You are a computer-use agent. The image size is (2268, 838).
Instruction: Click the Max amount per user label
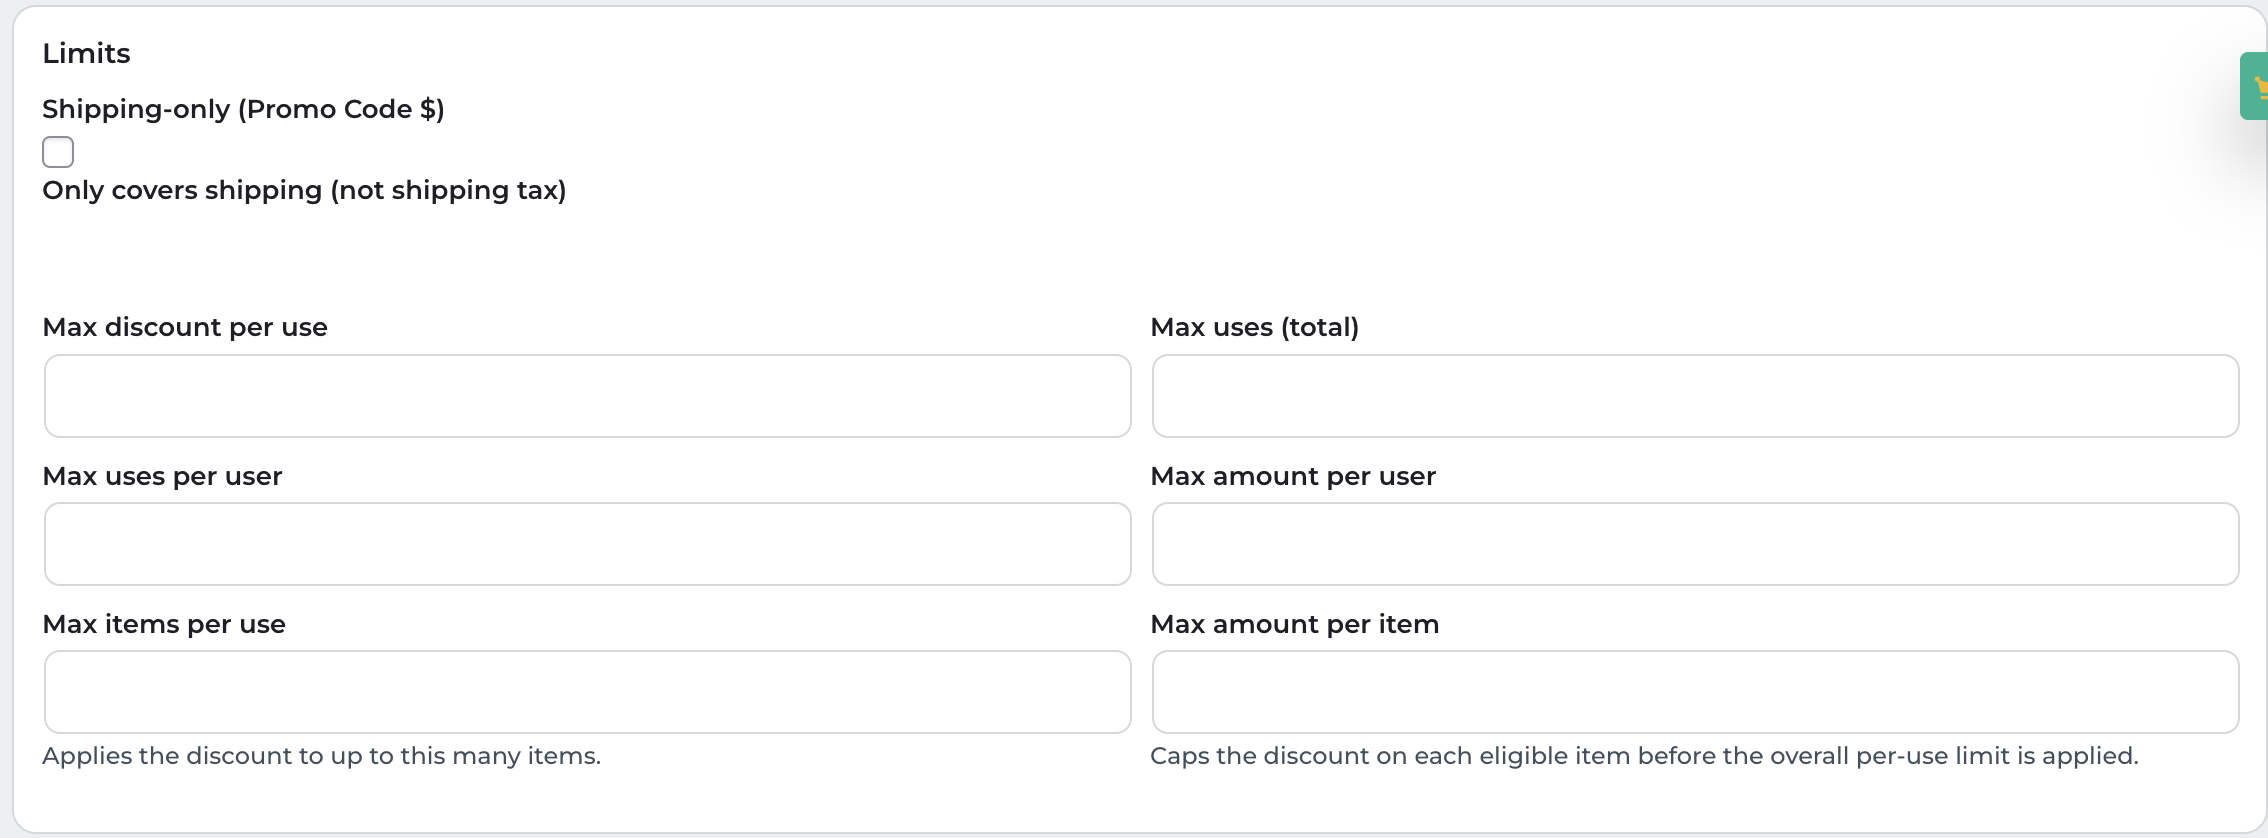(1292, 476)
